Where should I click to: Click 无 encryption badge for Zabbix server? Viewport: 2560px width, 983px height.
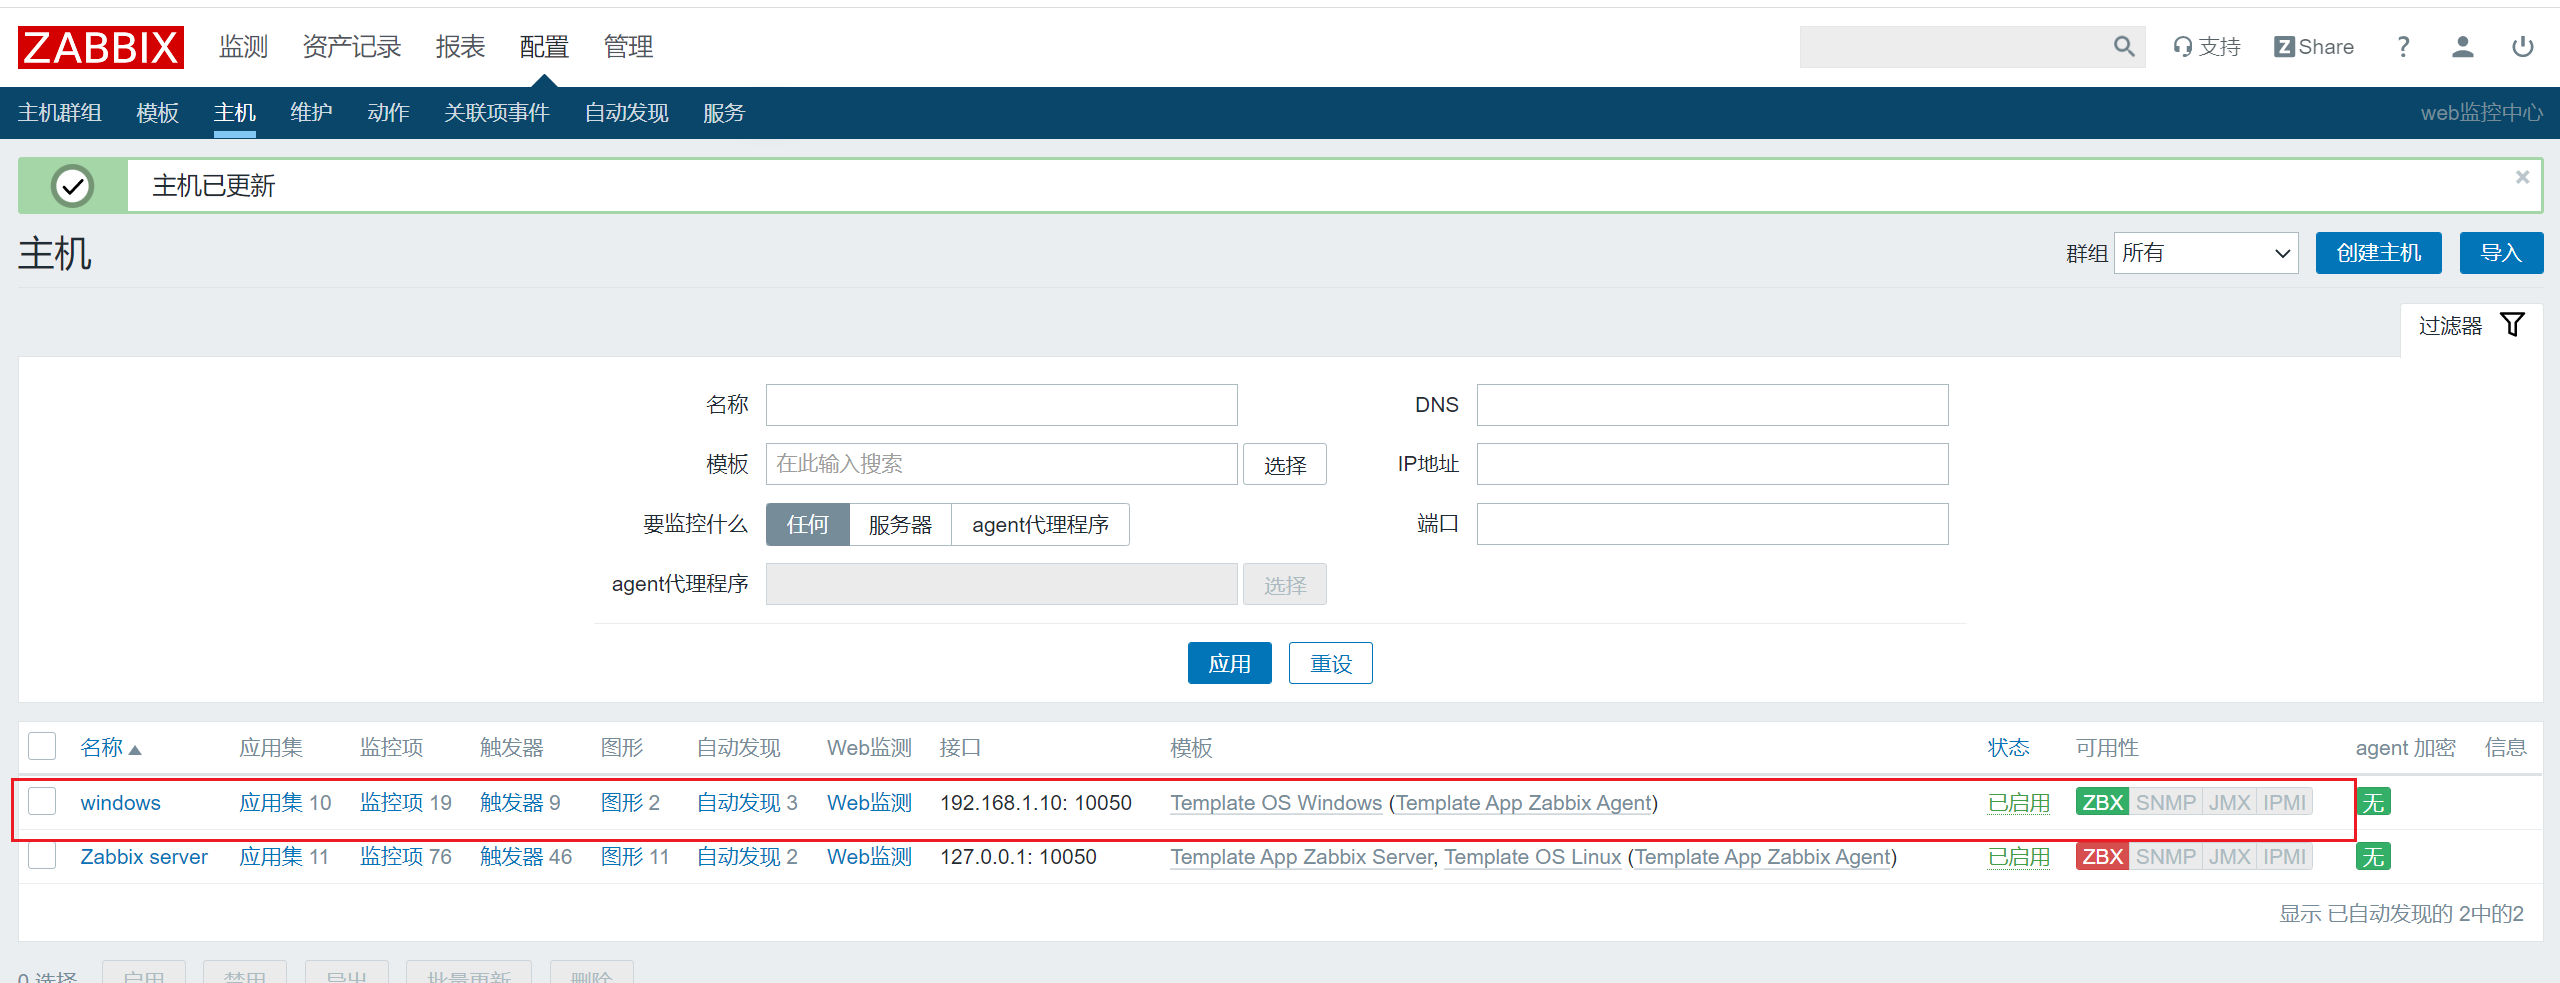(2373, 857)
